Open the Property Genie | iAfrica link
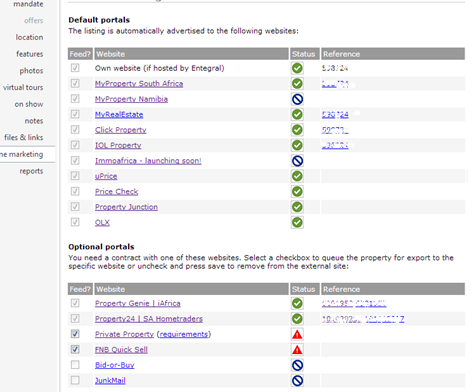Image resolution: width=474 pixels, height=392 pixels. click(x=138, y=303)
